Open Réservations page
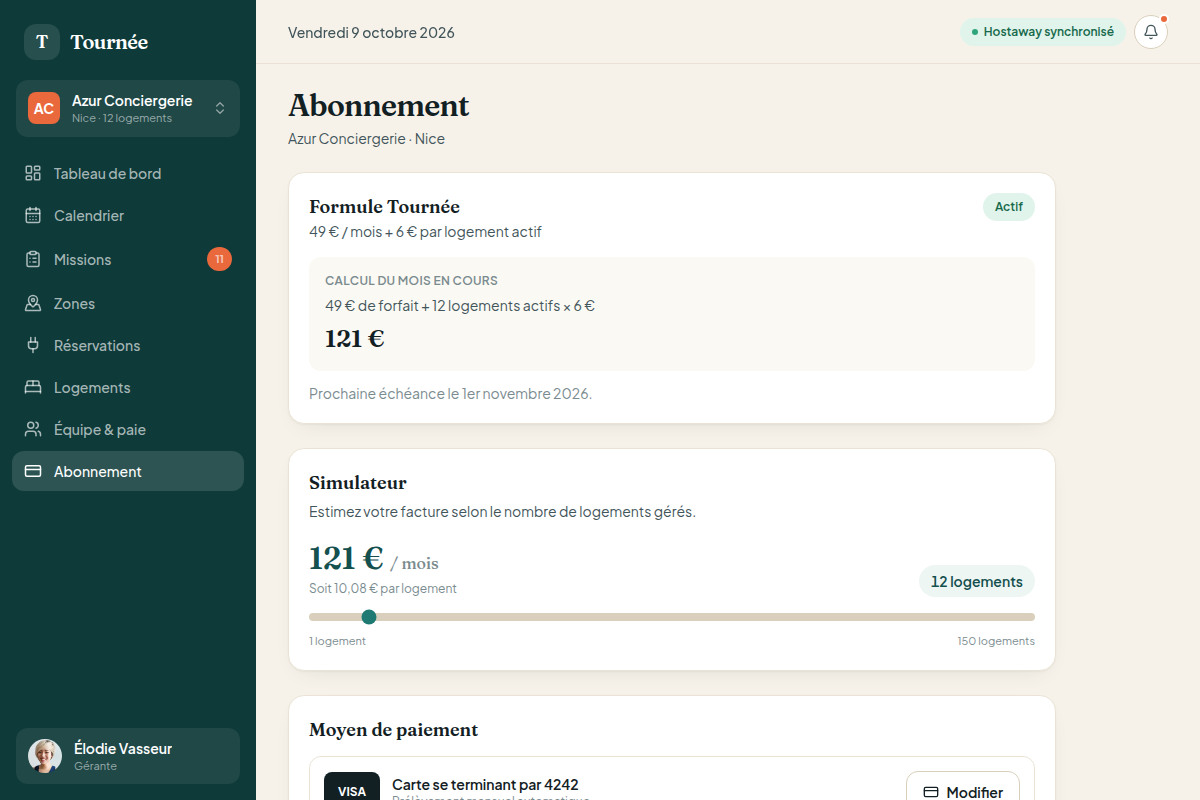The height and width of the screenshot is (800, 1200). [128, 345]
